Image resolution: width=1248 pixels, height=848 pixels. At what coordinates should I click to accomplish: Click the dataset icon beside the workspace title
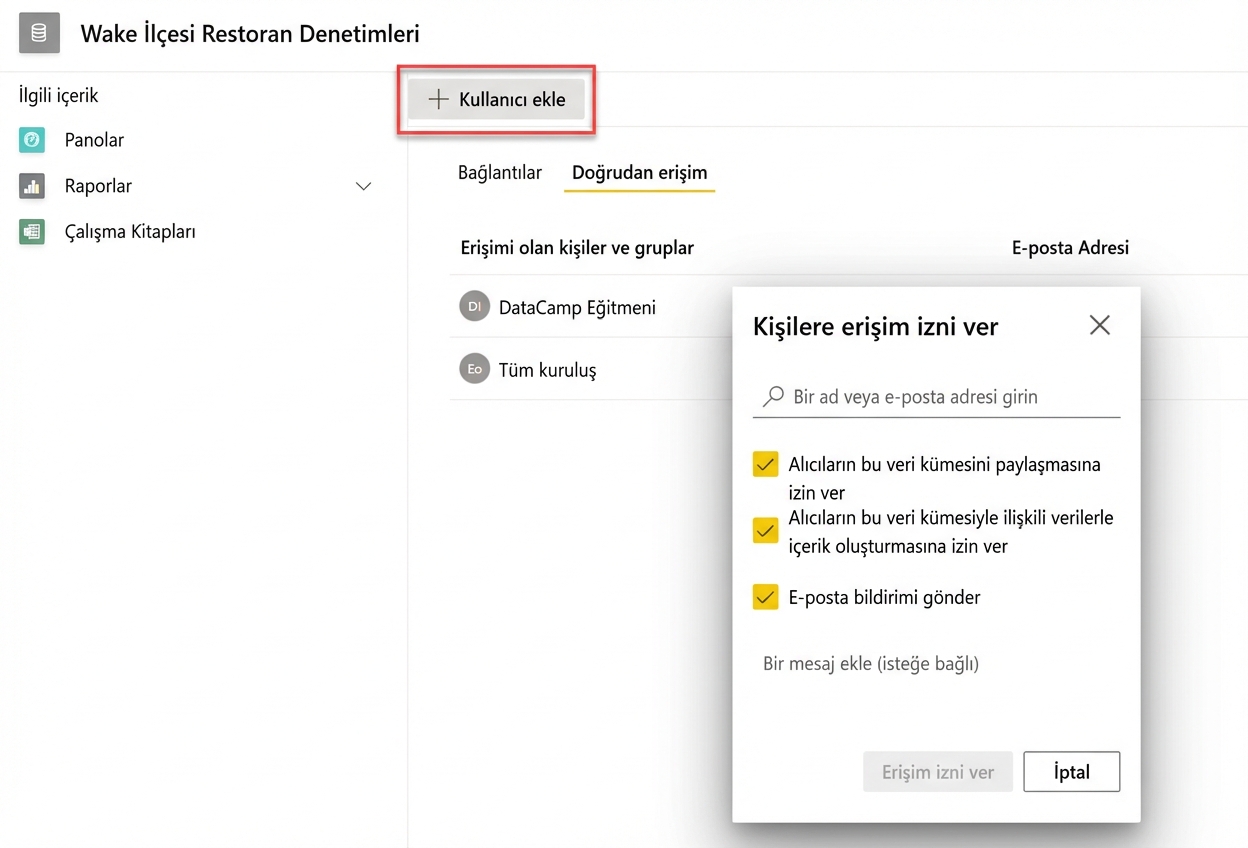38,33
